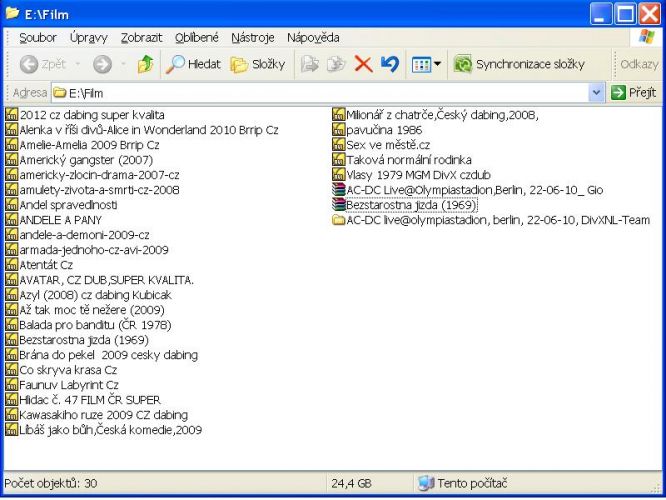
Task: Select video file name Bezstarostna jizda (1969) in left column
Action: pos(84,340)
